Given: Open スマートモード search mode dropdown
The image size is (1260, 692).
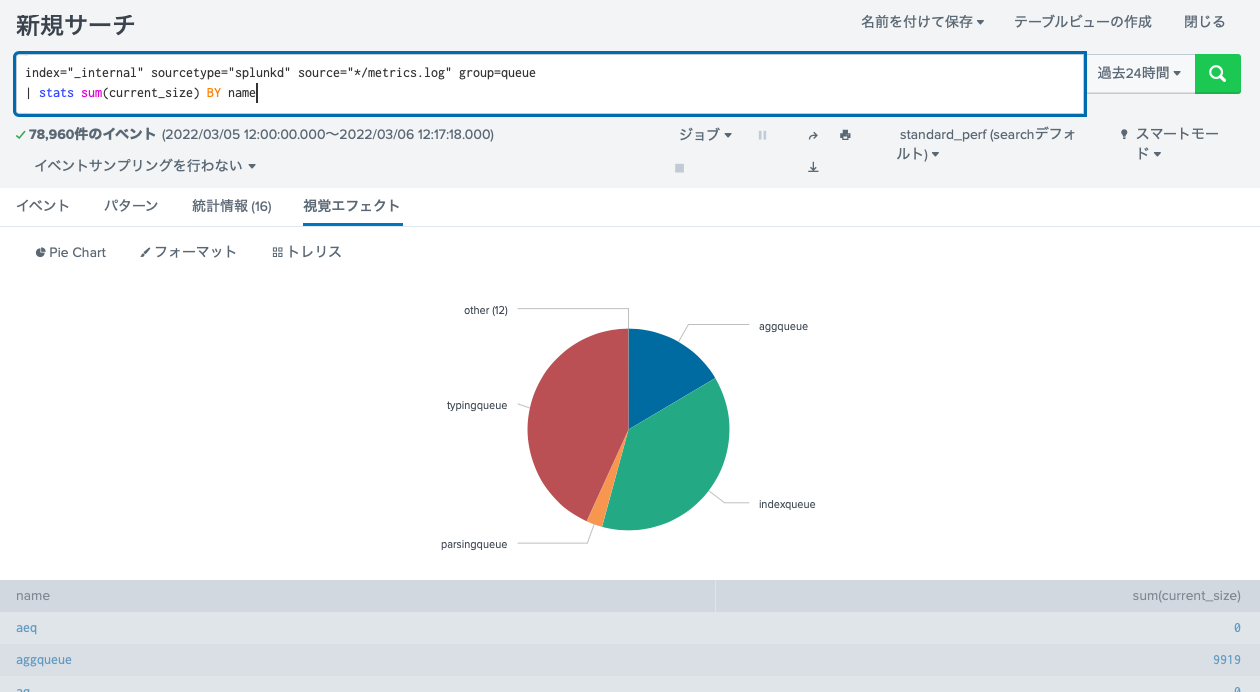Looking at the screenshot, I should 1170,144.
